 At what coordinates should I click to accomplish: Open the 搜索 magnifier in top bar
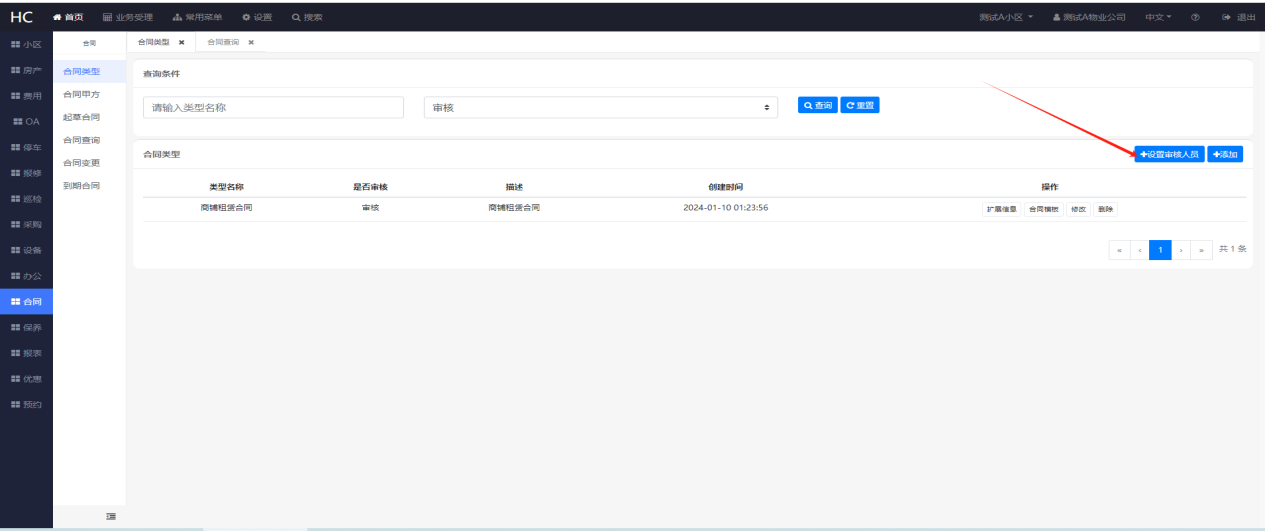pyautogui.click(x=307, y=17)
